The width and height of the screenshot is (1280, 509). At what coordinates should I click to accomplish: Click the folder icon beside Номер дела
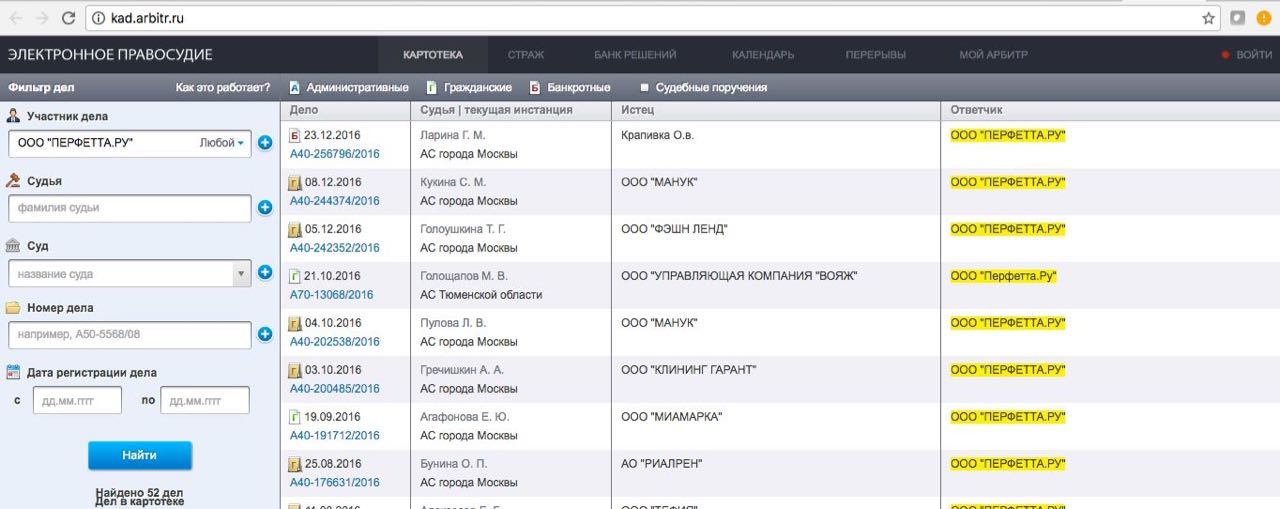pos(14,308)
